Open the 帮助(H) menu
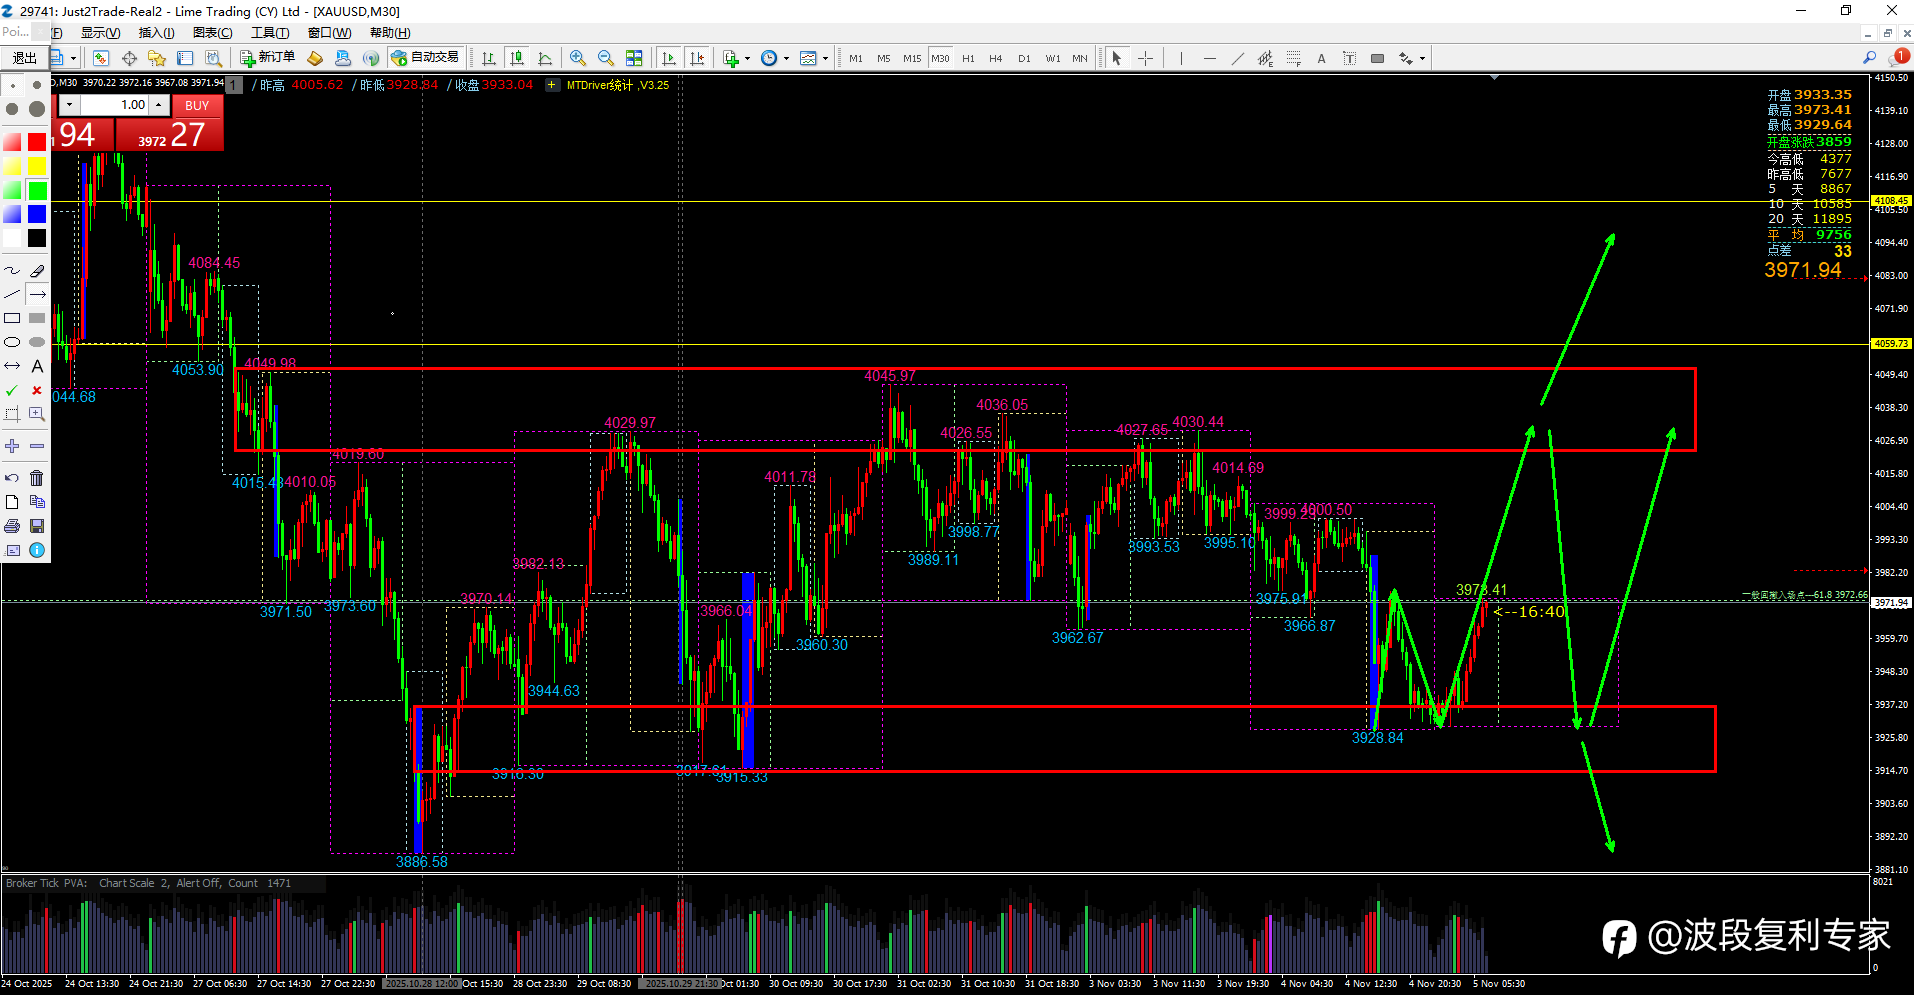This screenshot has height=995, width=1914. [x=389, y=33]
